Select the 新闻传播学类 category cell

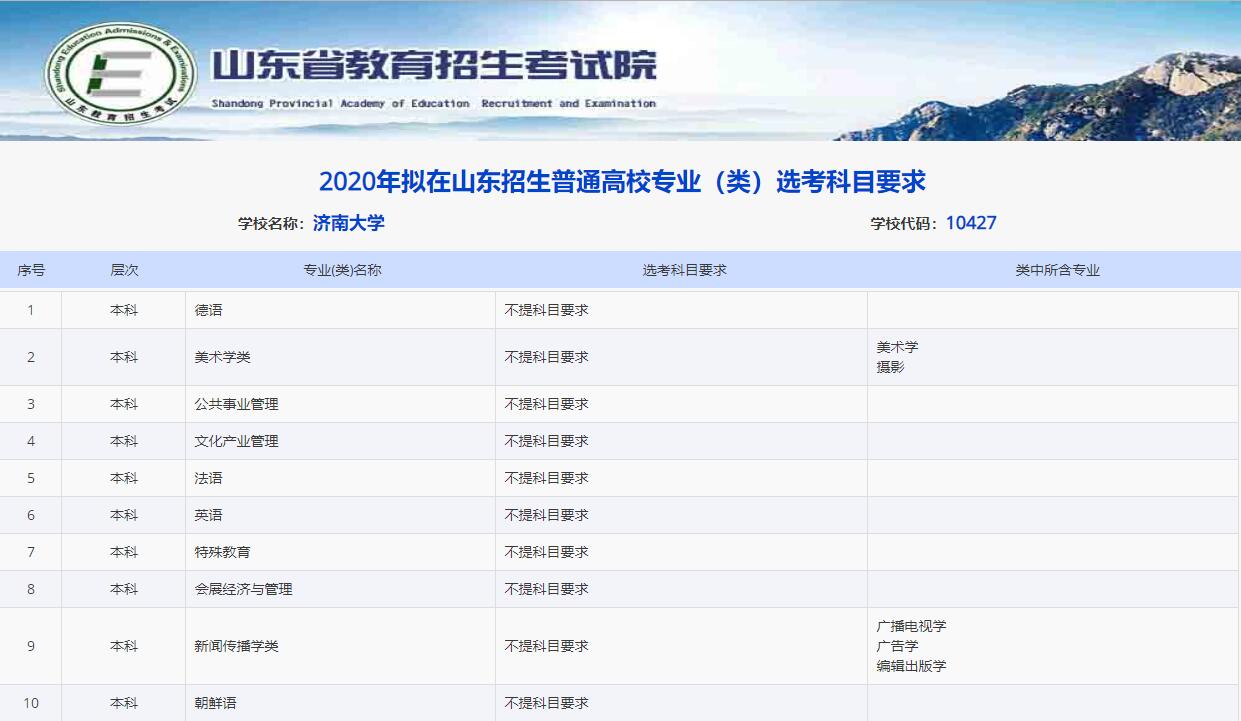[237, 646]
